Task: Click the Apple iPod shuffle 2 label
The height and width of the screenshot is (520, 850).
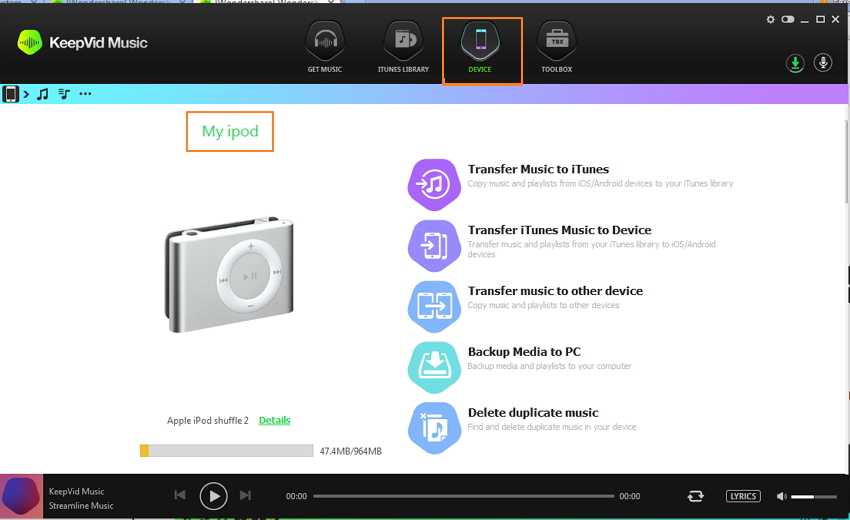Action: pyautogui.click(x=208, y=420)
